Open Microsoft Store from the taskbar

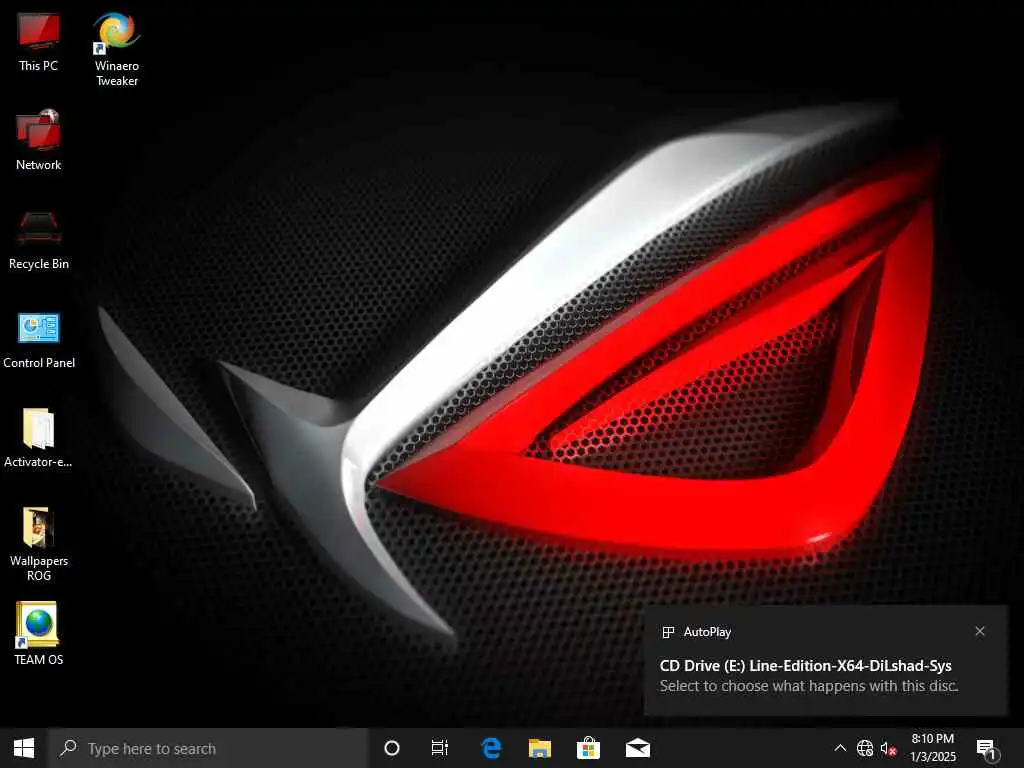coord(588,748)
